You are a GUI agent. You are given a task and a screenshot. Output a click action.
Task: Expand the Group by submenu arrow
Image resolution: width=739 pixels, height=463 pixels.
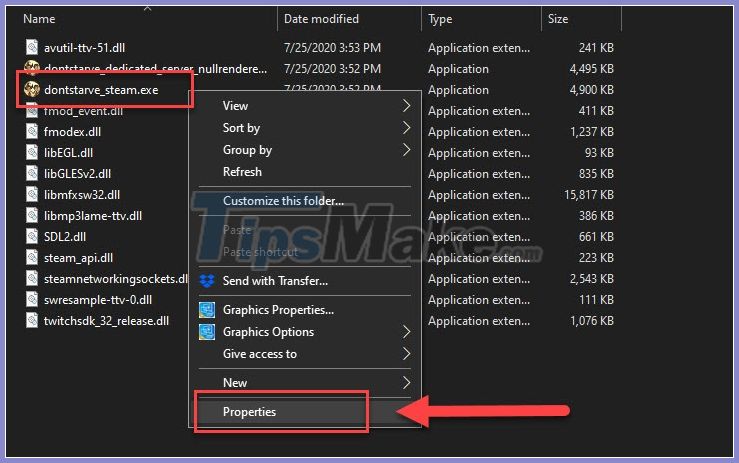406,149
